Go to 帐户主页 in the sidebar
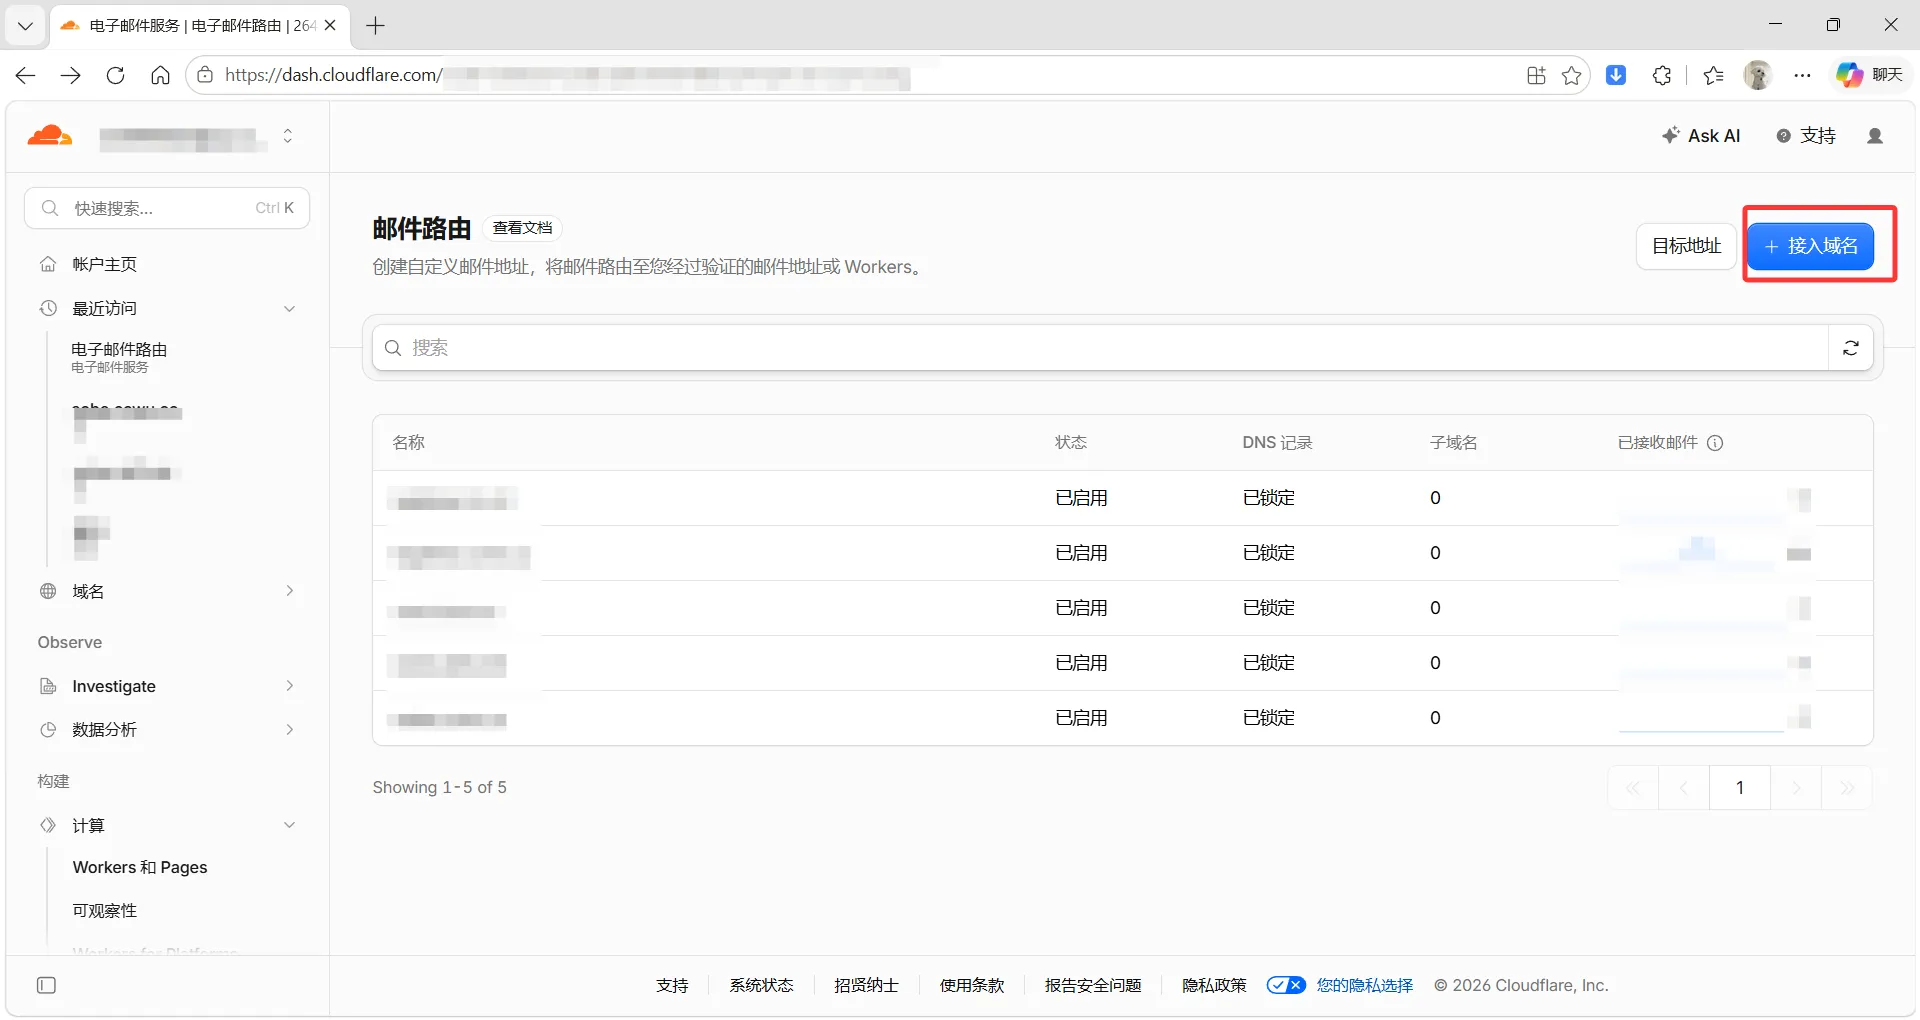This screenshot has height=1020, width=1920. [104, 264]
